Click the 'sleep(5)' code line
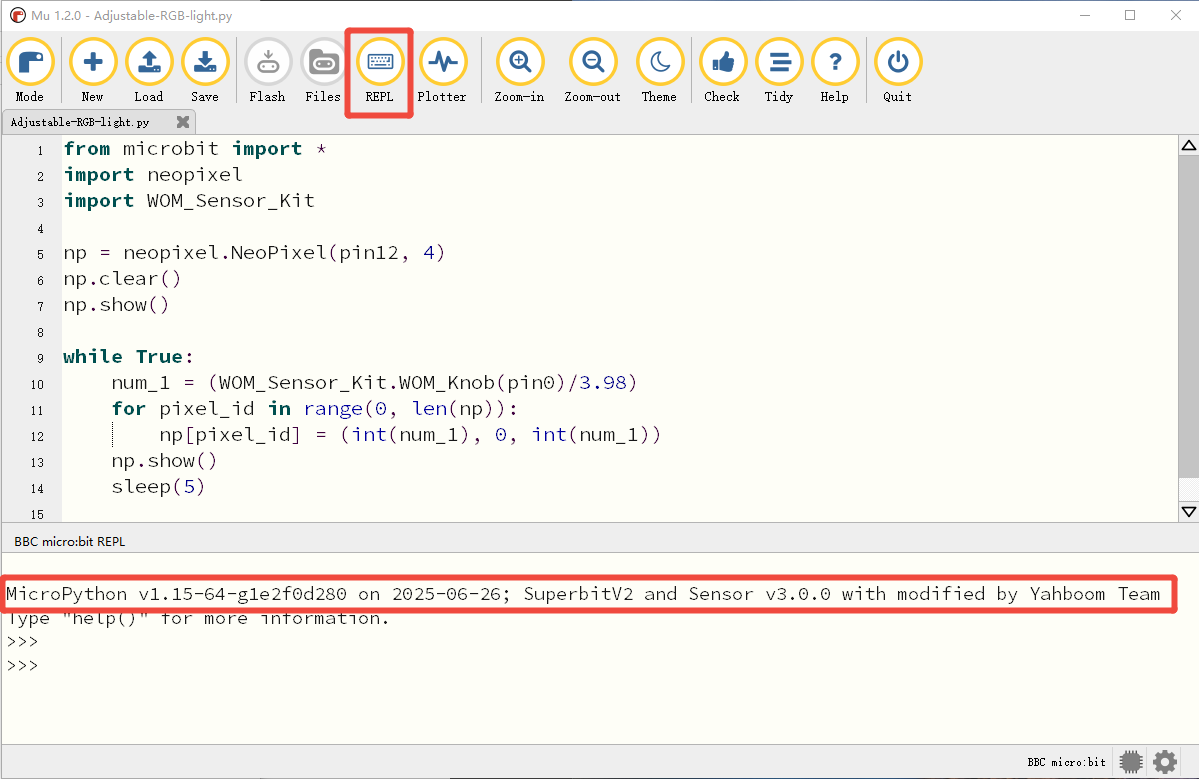 tap(158, 487)
